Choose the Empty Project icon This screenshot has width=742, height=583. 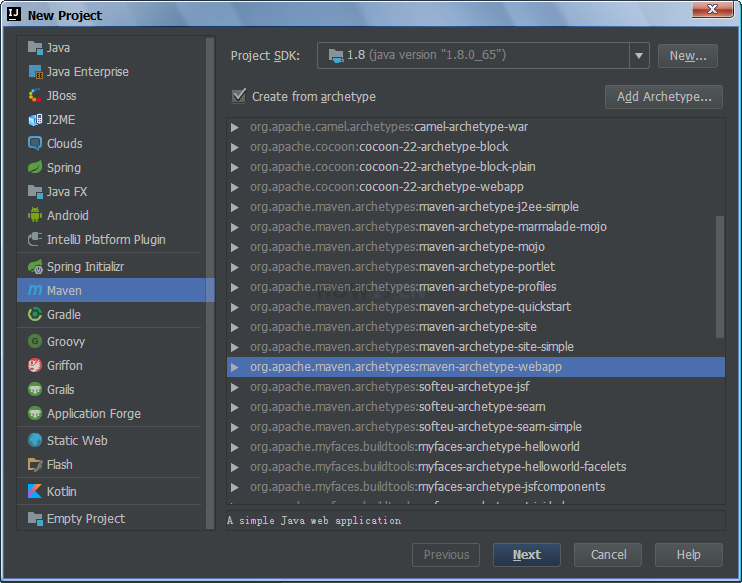coord(35,518)
